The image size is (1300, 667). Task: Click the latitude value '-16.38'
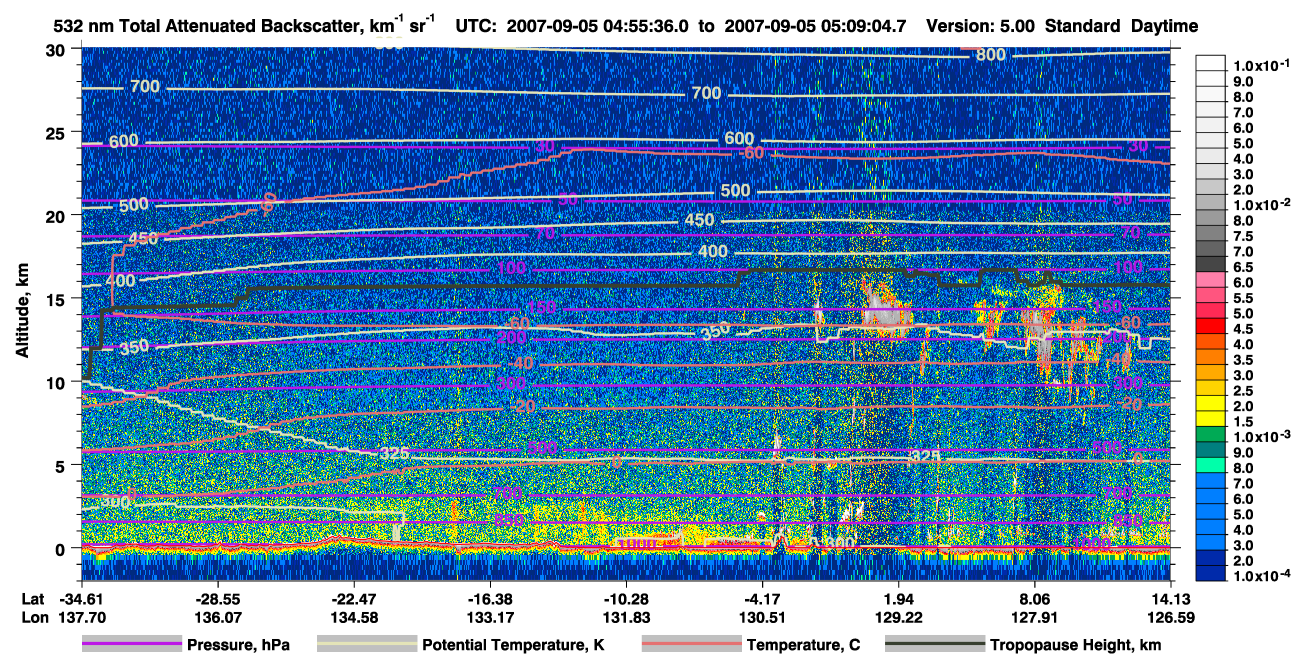click(490, 598)
